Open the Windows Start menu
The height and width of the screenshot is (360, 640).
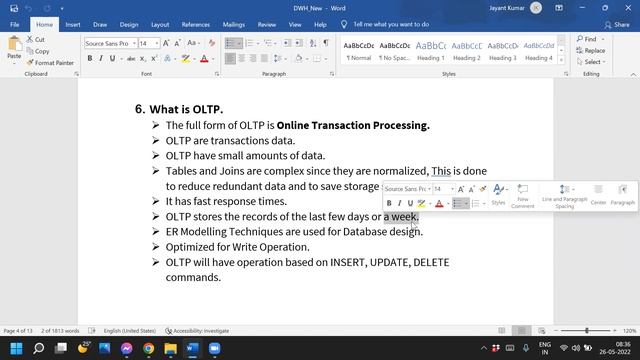pyautogui.click(x=16, y=348)
